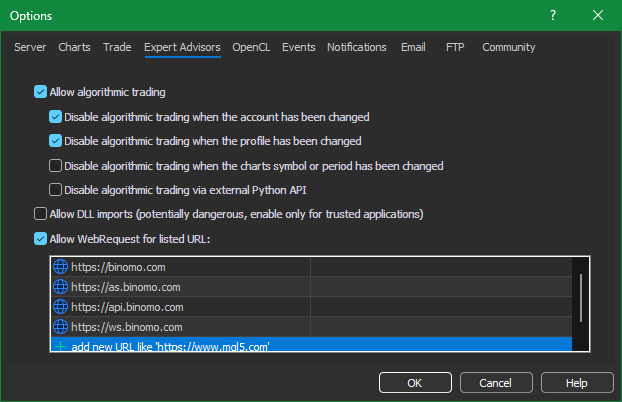The height and width of the screenshot is (402, 622).
Task: Check disable trading via external Python API
Action: 55,190
